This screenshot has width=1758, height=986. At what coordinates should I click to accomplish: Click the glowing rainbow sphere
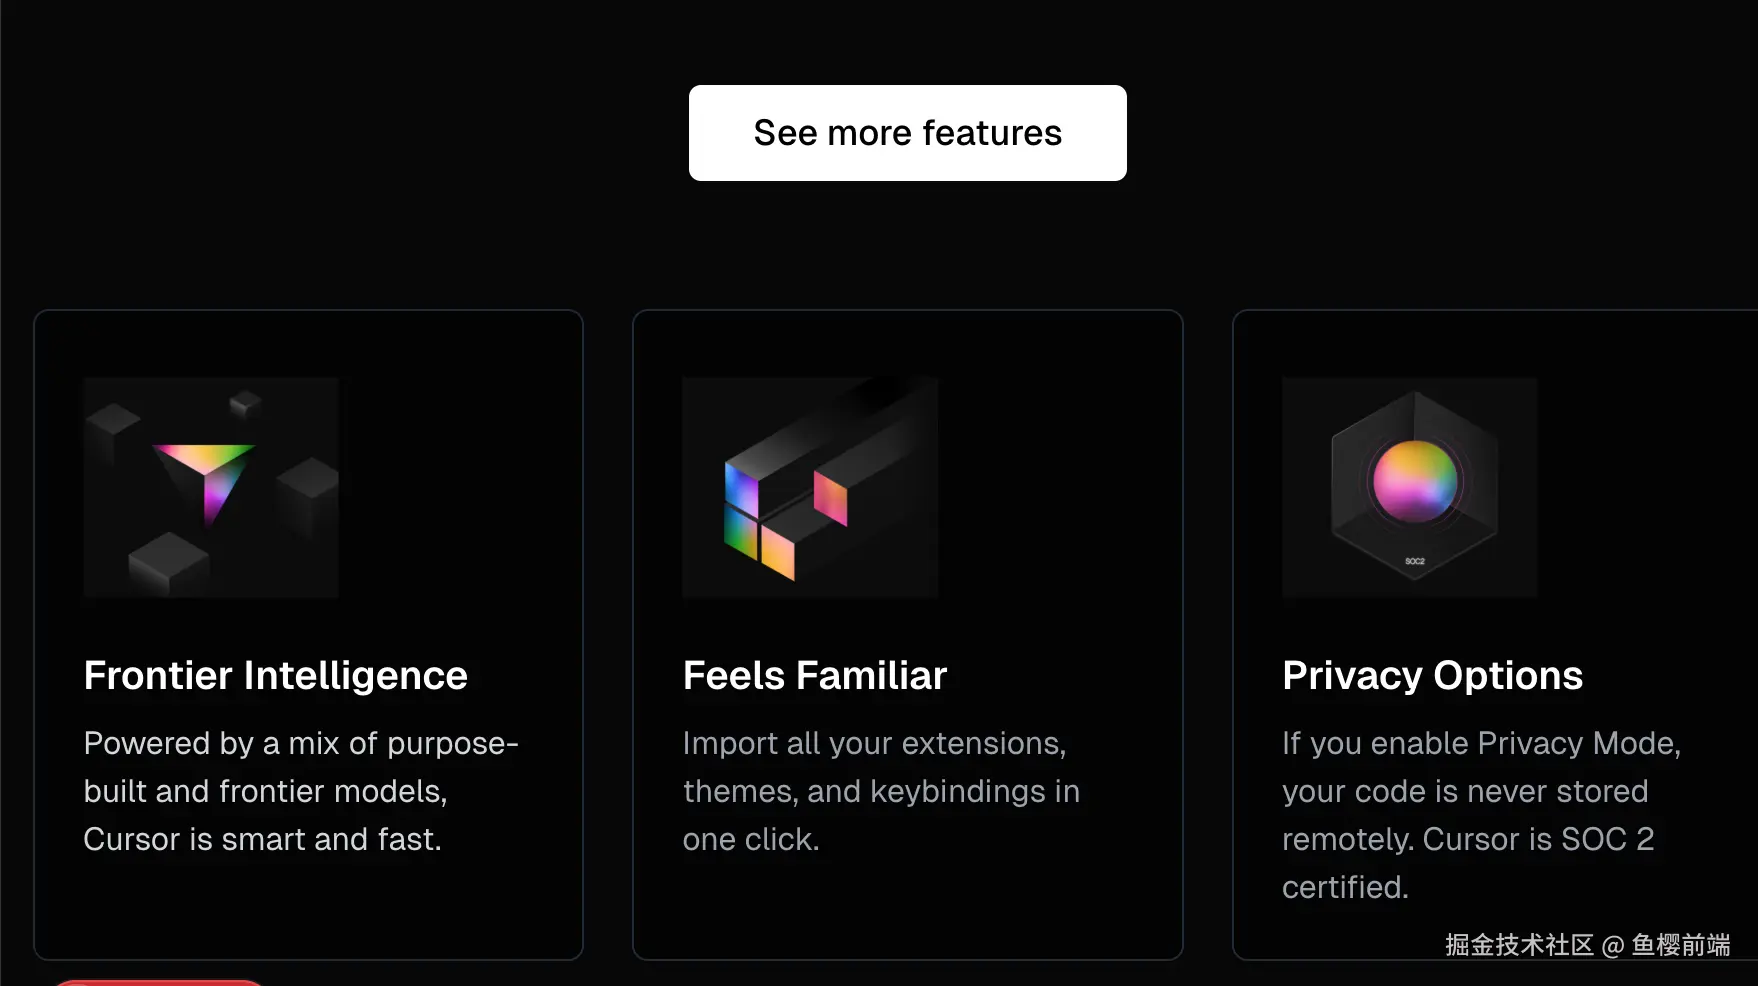tap(1415, 481)
